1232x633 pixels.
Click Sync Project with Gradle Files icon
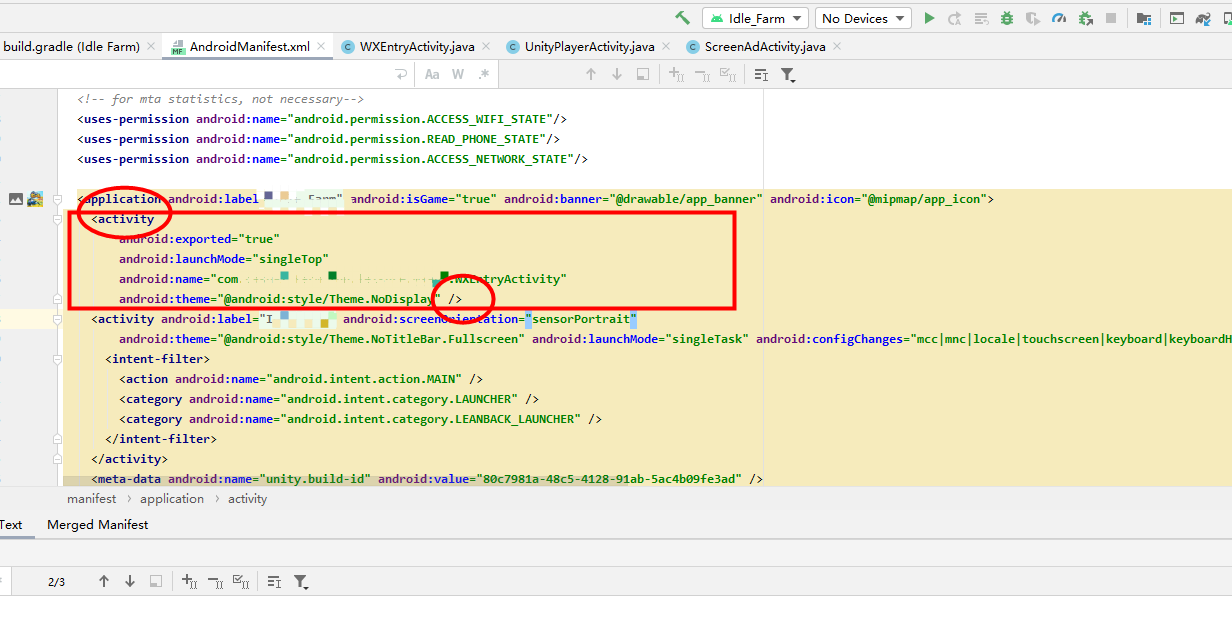click(1203, 18)
